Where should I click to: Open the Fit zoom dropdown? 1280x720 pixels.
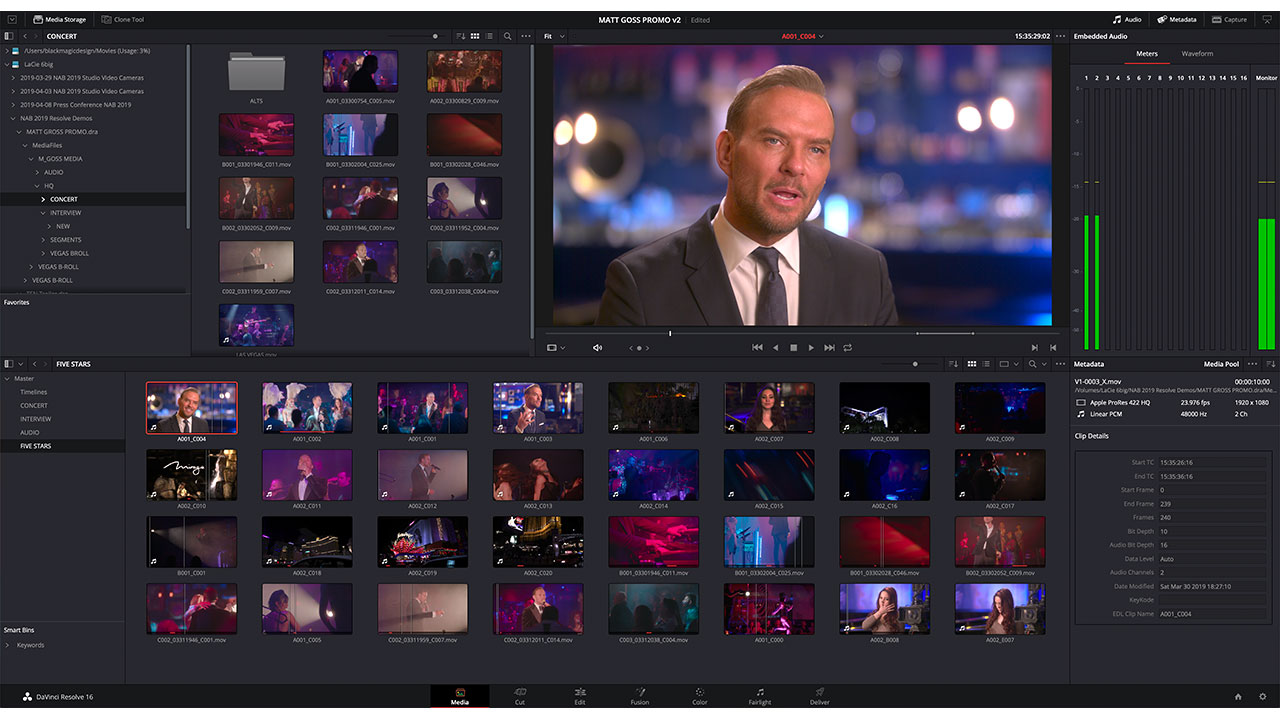coord(553,36)
